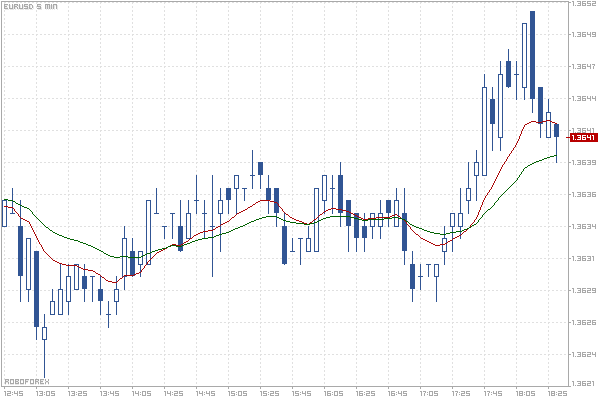Click the 15:25 time axis label
The image size is (600, 400).
[269, 393]
